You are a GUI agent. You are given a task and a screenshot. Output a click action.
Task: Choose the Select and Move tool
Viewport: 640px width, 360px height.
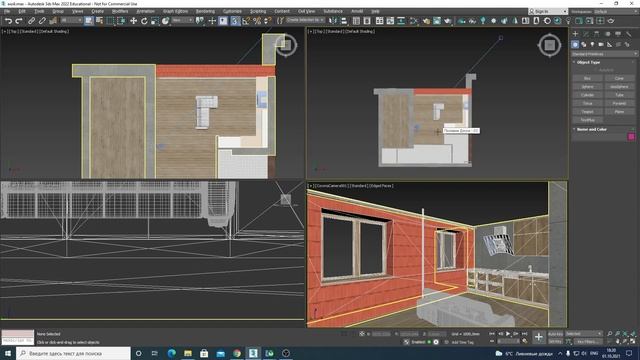(x=133, y=21)
